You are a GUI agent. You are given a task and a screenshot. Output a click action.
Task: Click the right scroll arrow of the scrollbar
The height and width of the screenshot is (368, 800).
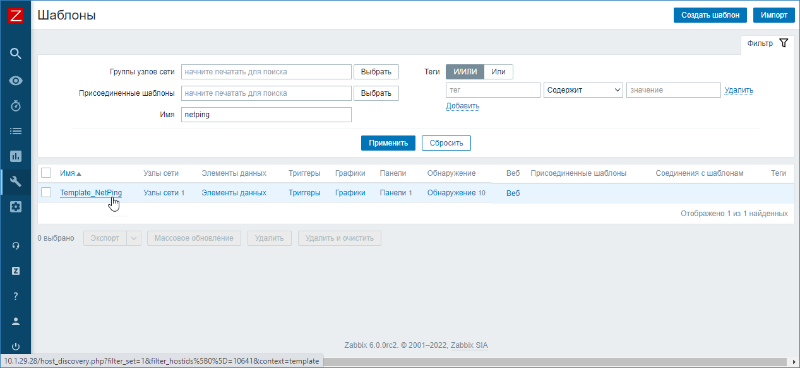[794, 361]
